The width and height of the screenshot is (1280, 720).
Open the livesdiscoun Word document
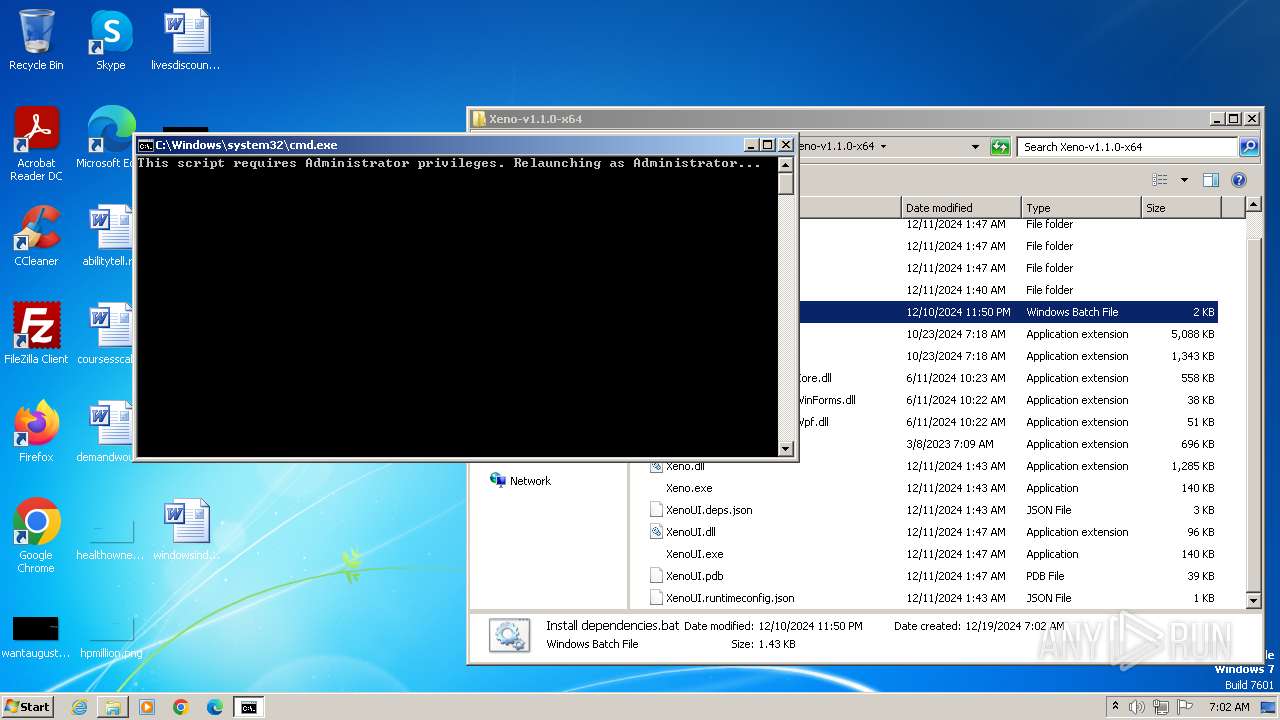coord(186,40)
